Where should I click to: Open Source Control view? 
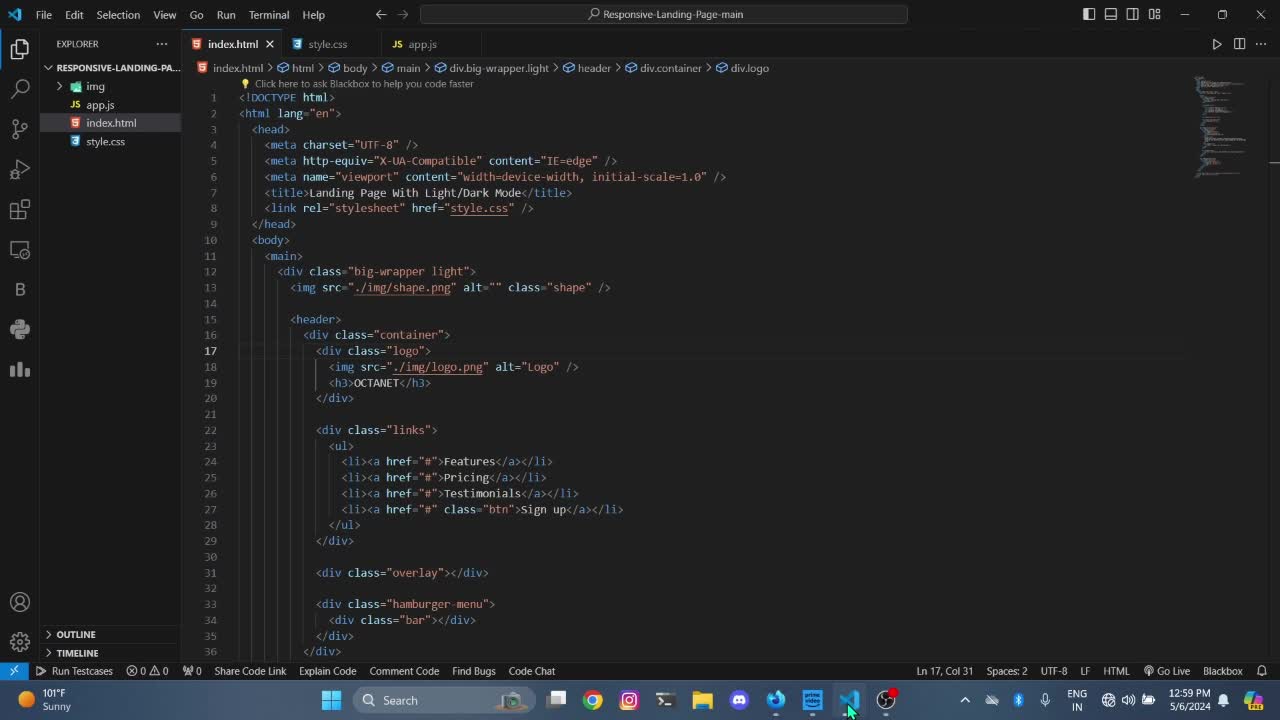pos(20,129)
